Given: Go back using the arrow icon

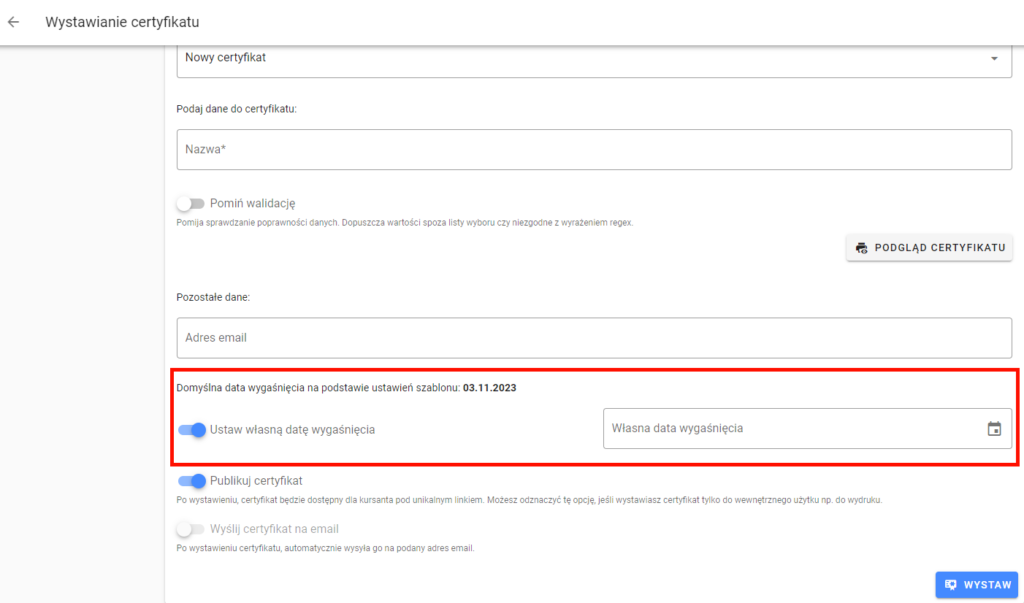Looking at the screenshot, I should pyautogui.click(x=14, y=22).
